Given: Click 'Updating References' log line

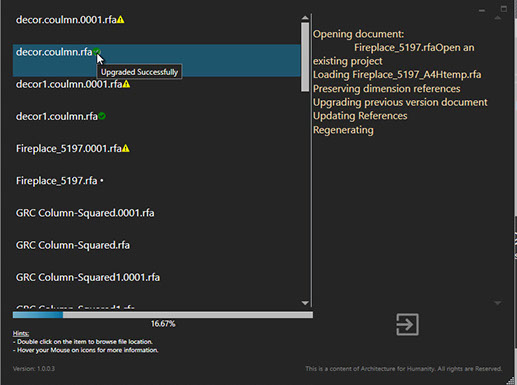Looking at the screenshot, I should (x=360, y=116).
